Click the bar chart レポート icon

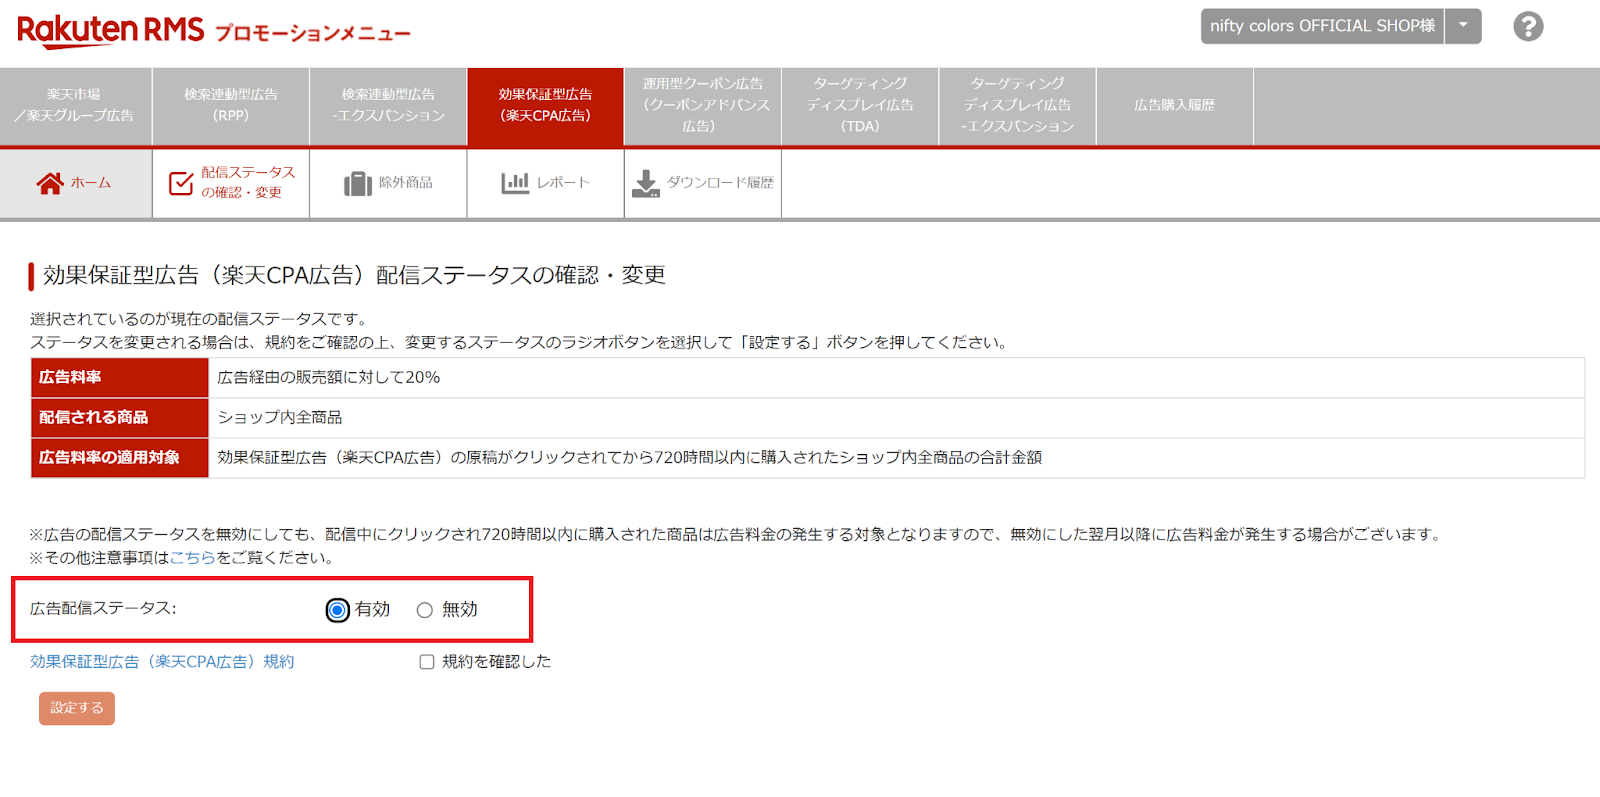pos(515,183)
